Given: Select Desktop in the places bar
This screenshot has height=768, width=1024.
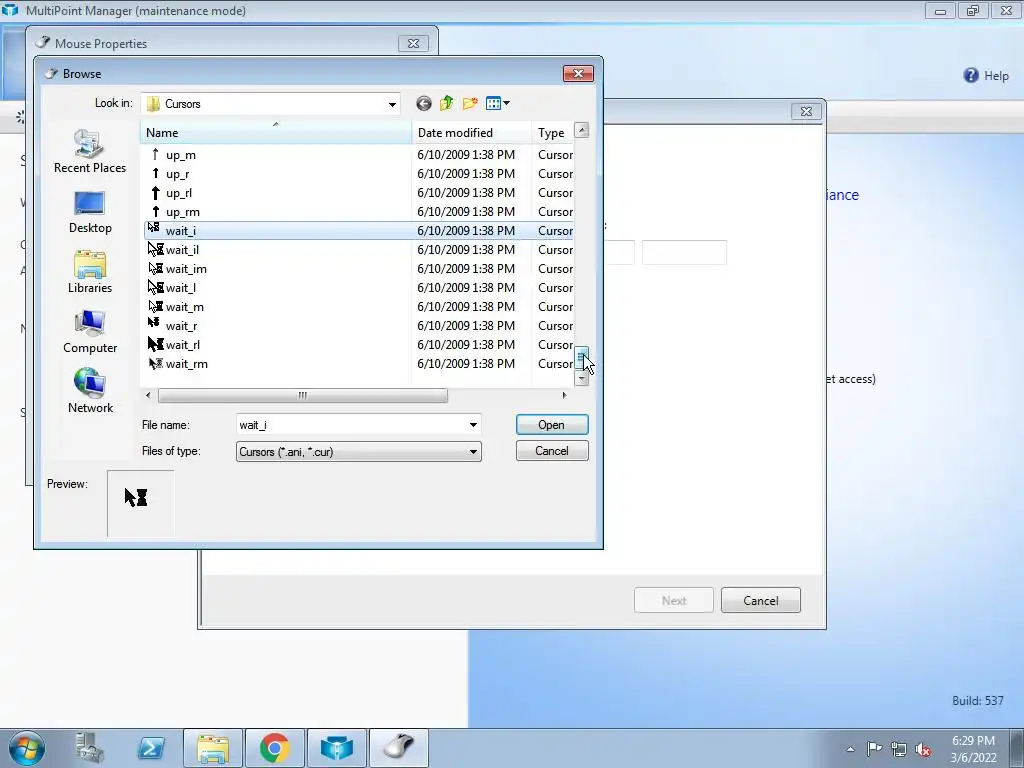Looking at the screenshot, I should (x=90, y=212).
